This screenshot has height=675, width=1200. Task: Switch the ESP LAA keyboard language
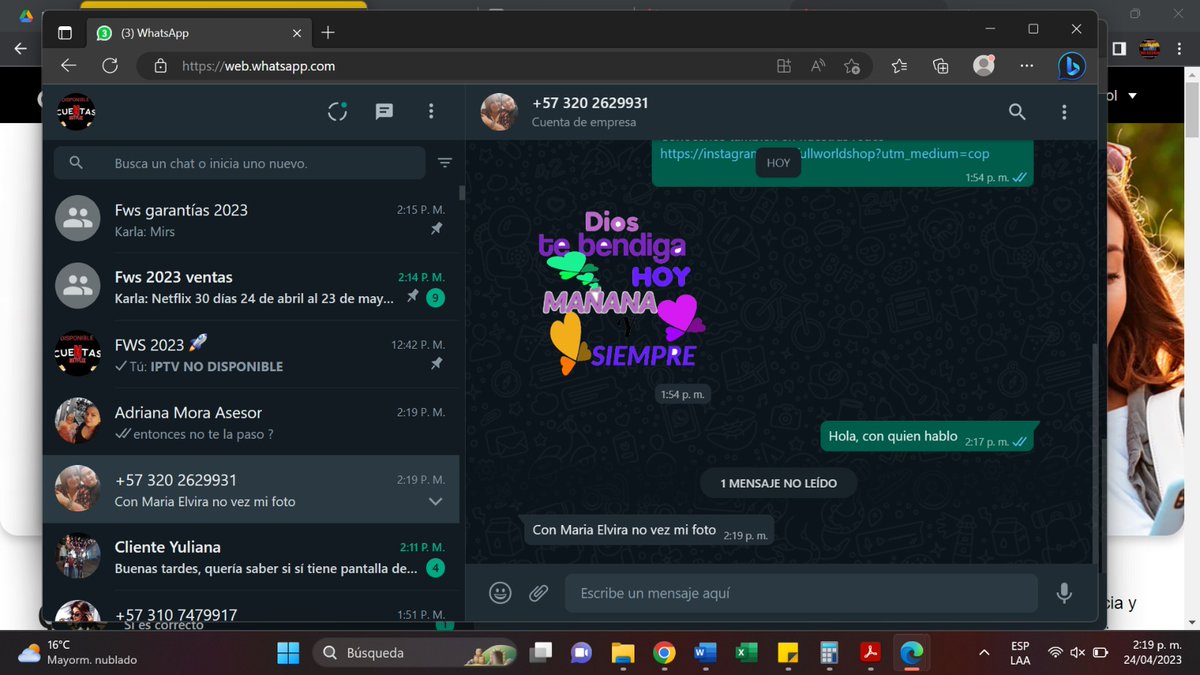point(1020,653)
